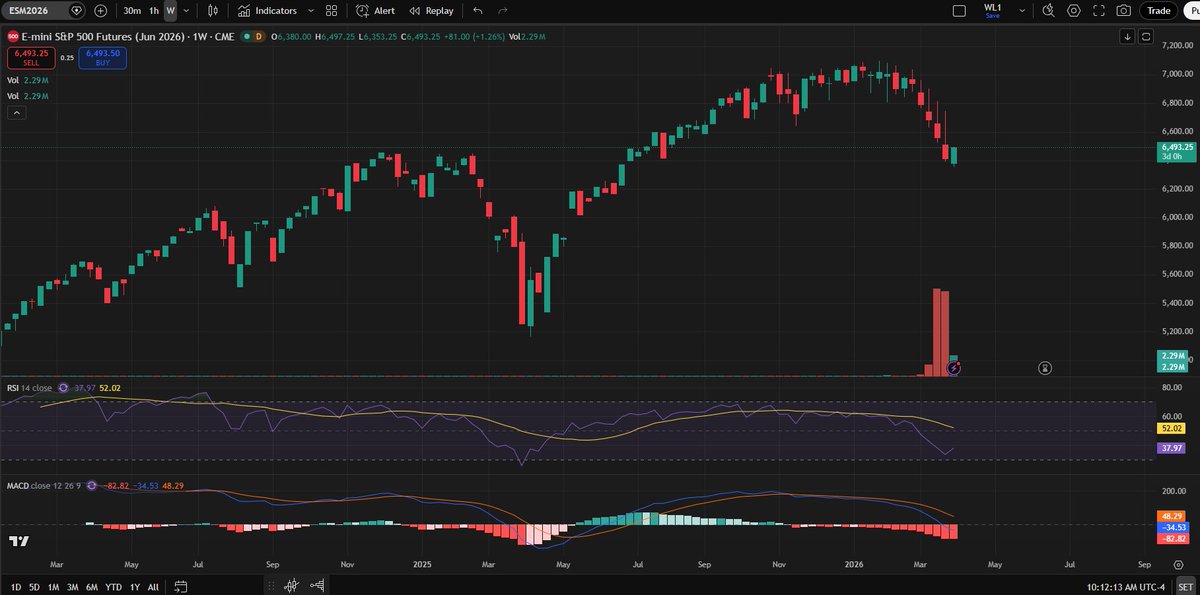The height and width of the screenshot is (595, 1200).
Task: Select the 1Y date range
Action: point(135,586)
